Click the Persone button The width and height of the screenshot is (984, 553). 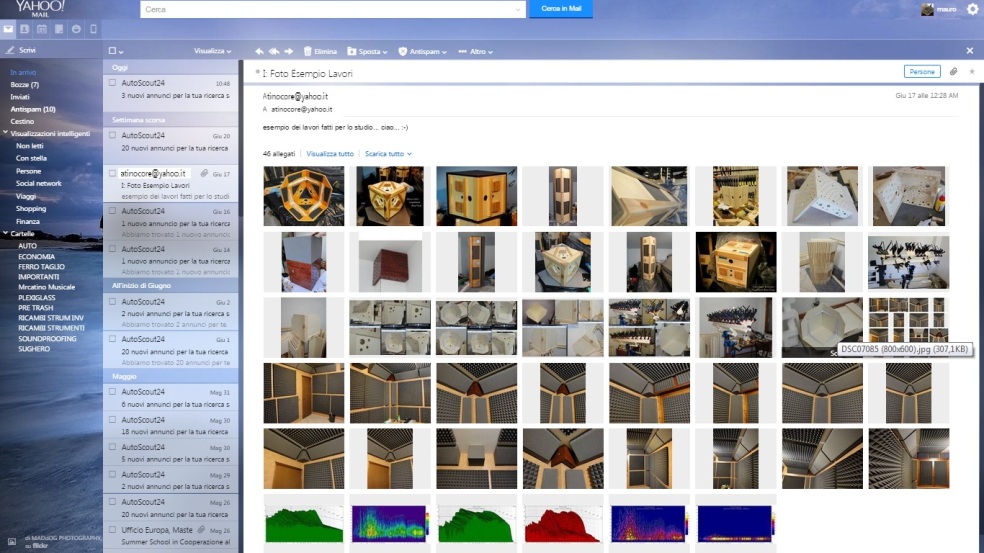922,72
